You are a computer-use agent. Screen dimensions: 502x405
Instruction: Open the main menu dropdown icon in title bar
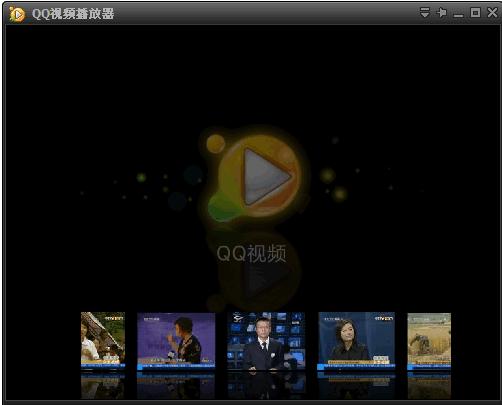(424, 13)
